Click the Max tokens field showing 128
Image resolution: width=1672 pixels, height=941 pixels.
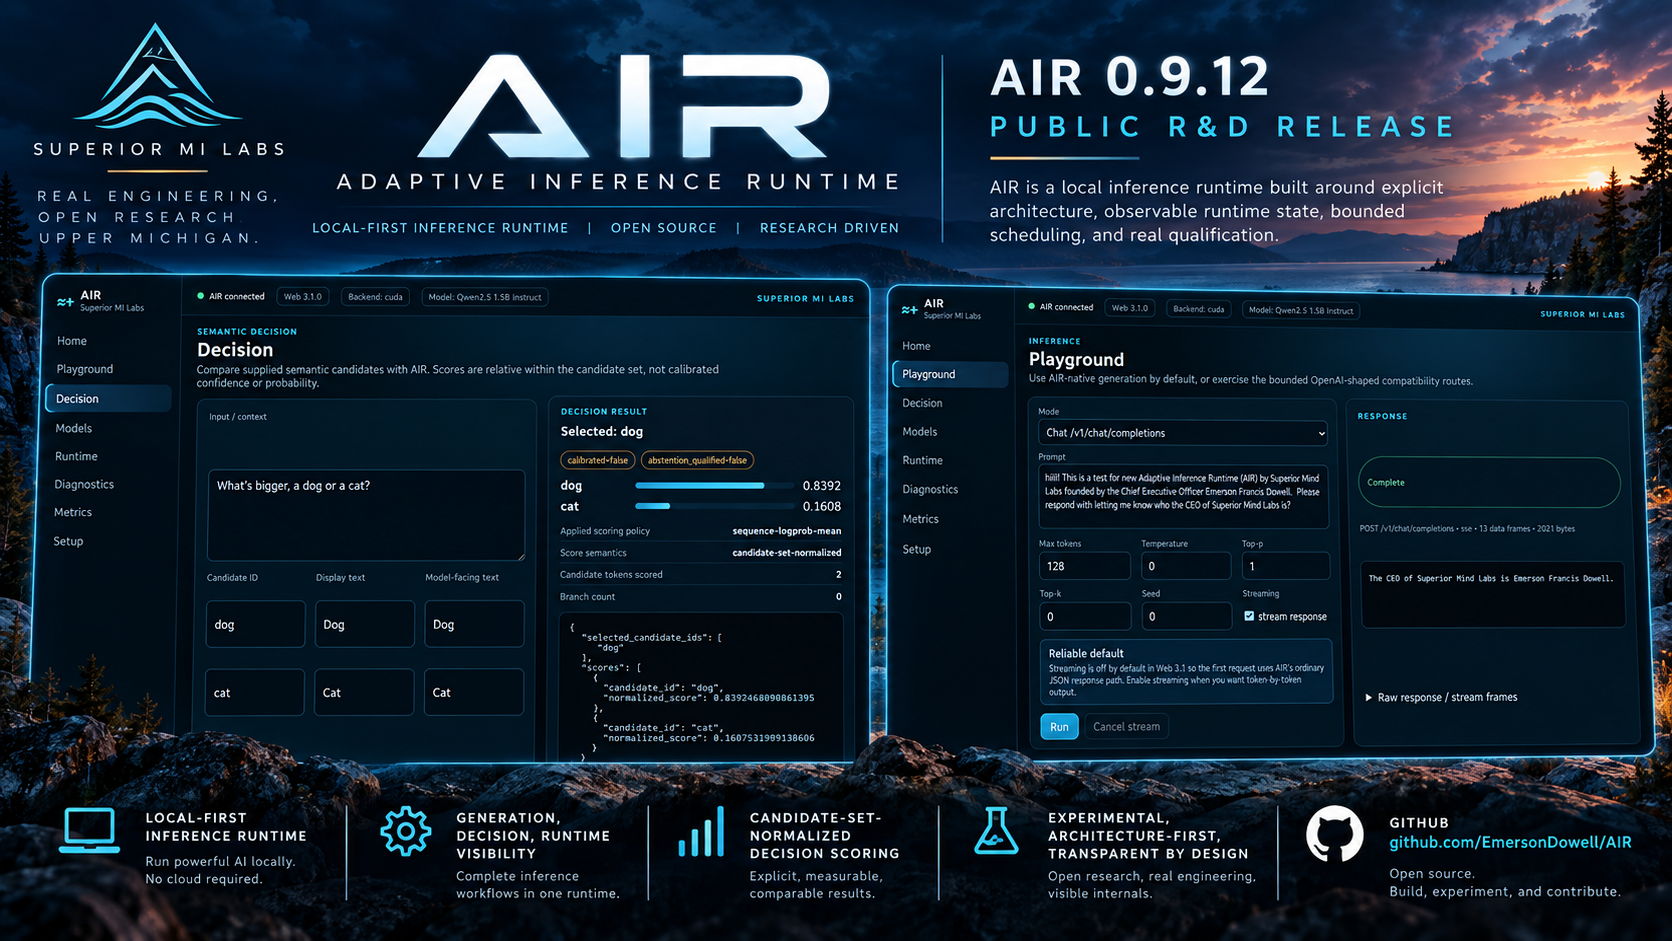pyautogui.click(x=1084, y=566)
